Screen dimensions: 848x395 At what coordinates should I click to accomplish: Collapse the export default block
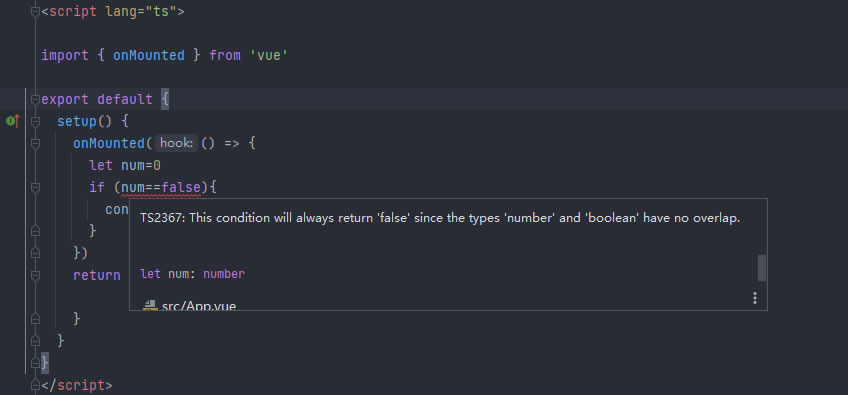[x=35, y=100]
